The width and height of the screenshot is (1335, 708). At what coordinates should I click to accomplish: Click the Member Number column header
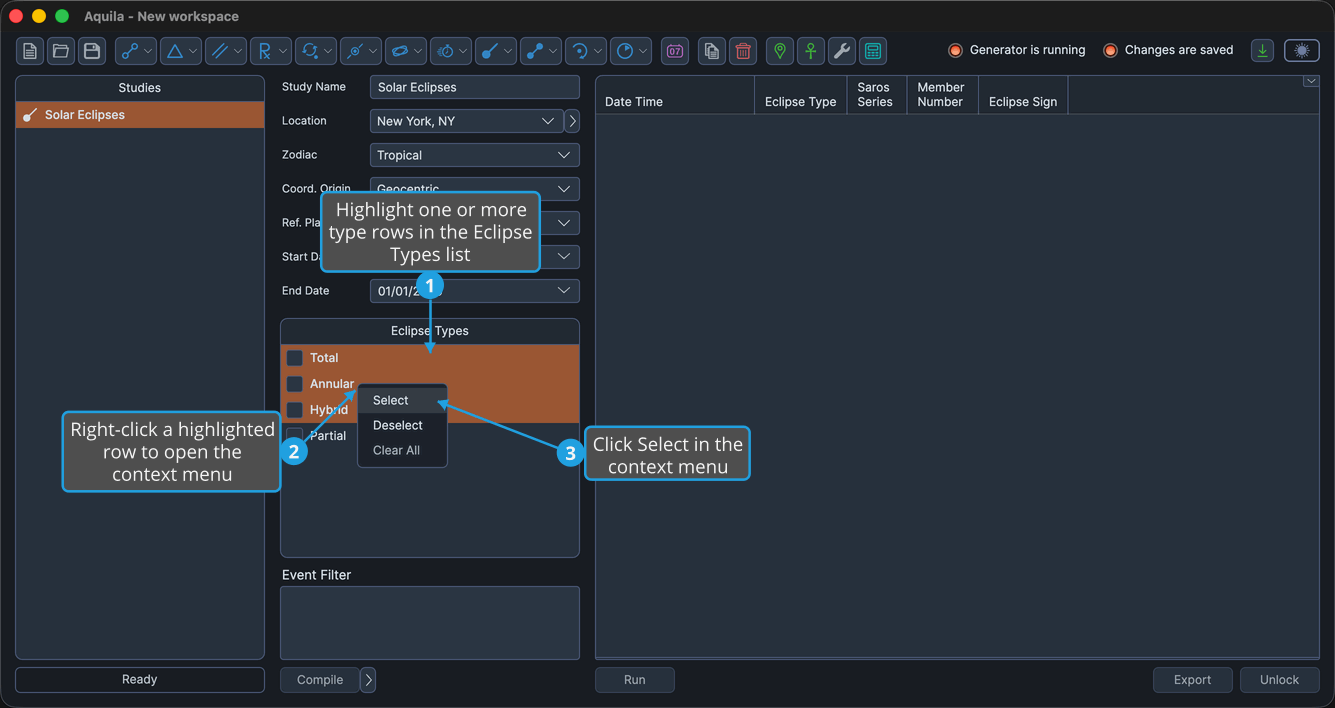click(943, 95)
